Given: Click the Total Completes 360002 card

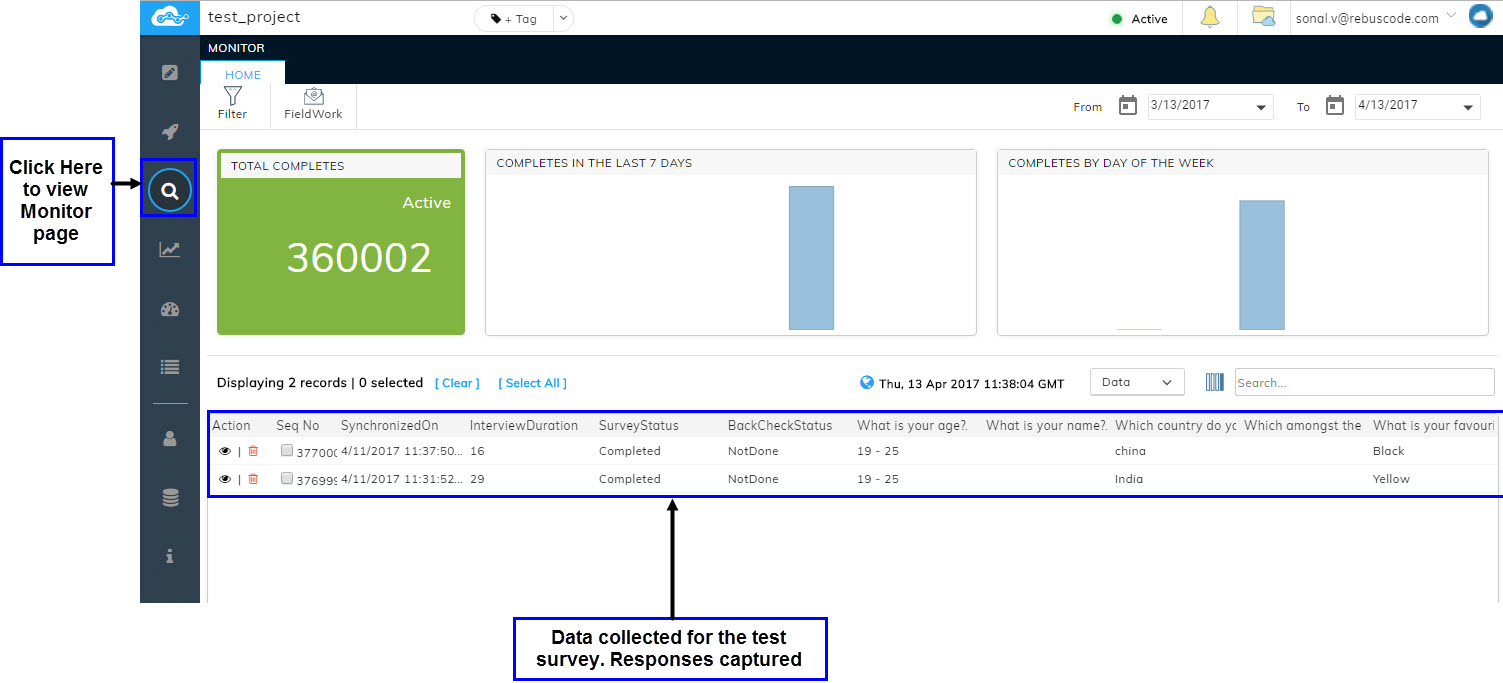Looking at the screenshot, I should (x=341, y=242).
